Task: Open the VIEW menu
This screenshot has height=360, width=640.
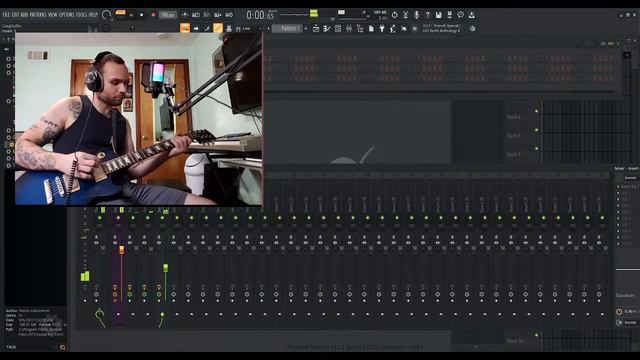Action: pos(53,15)
